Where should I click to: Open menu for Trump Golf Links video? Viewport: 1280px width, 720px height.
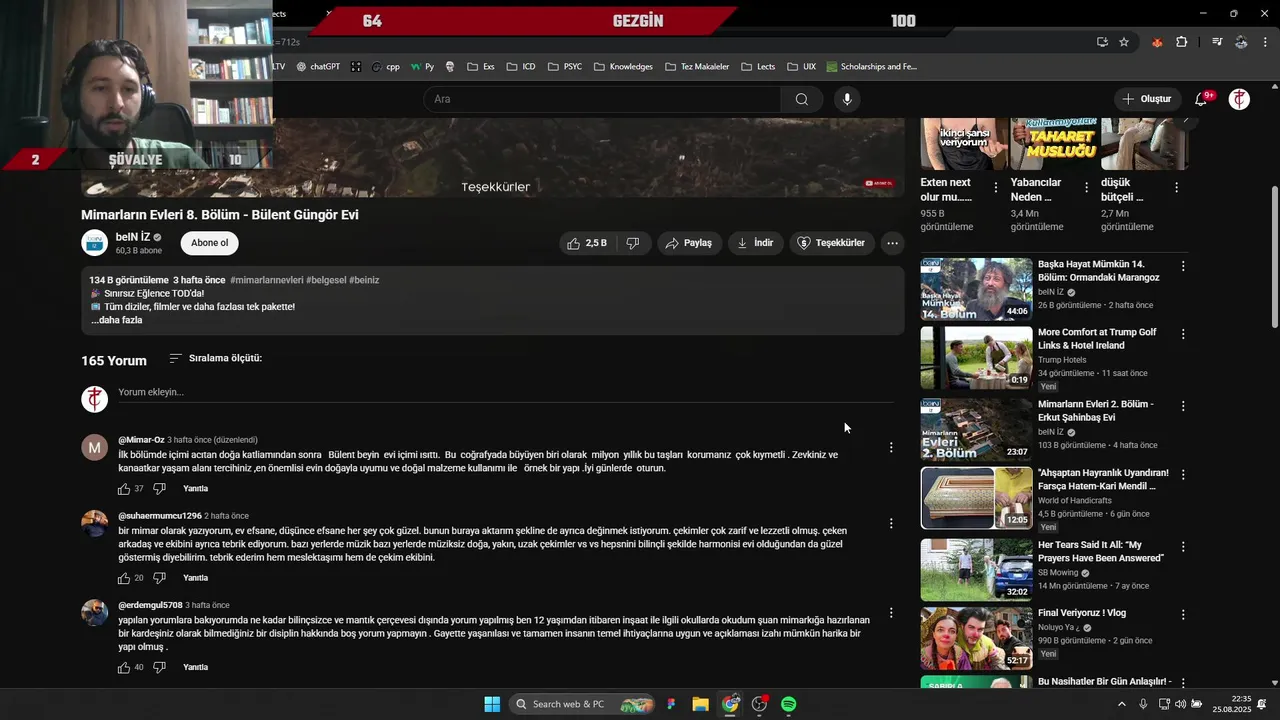pyautogui.click(x=1183, y=334)
